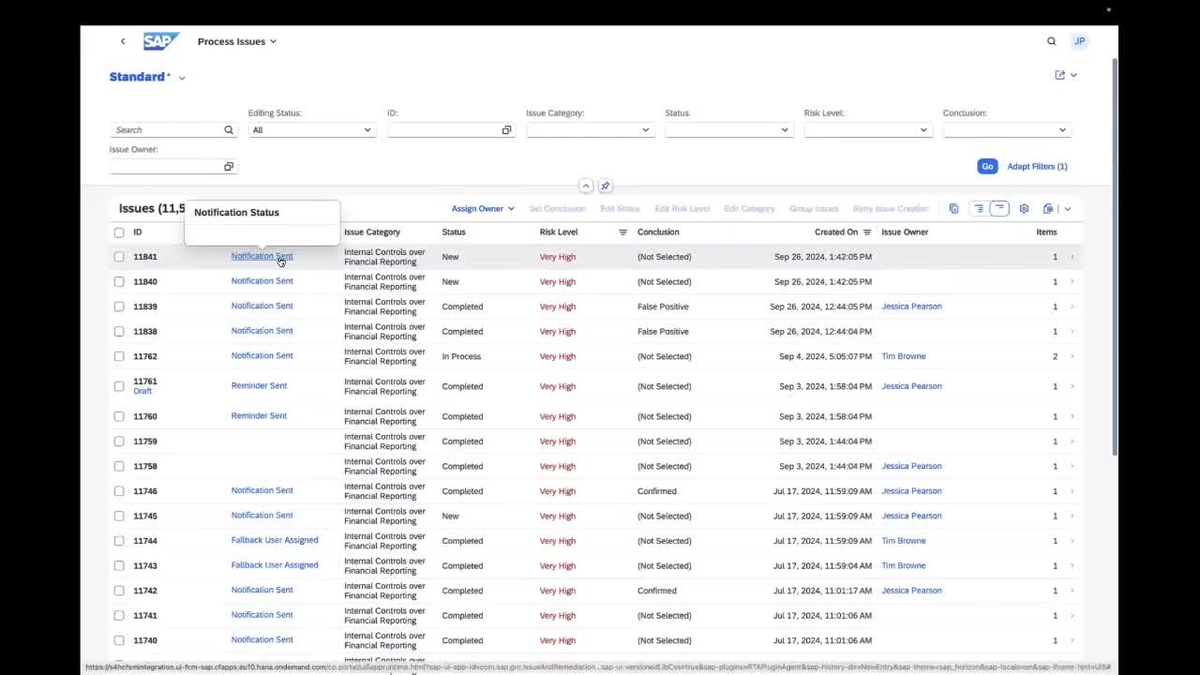The width and height of the screenshot is (1200, 675).
Task: Open the Editing Status dropdown
Action: [x=312, y=129]
